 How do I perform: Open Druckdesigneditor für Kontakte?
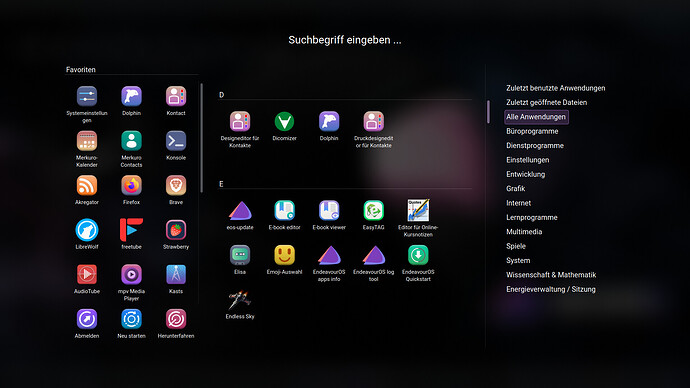point(373,121)
